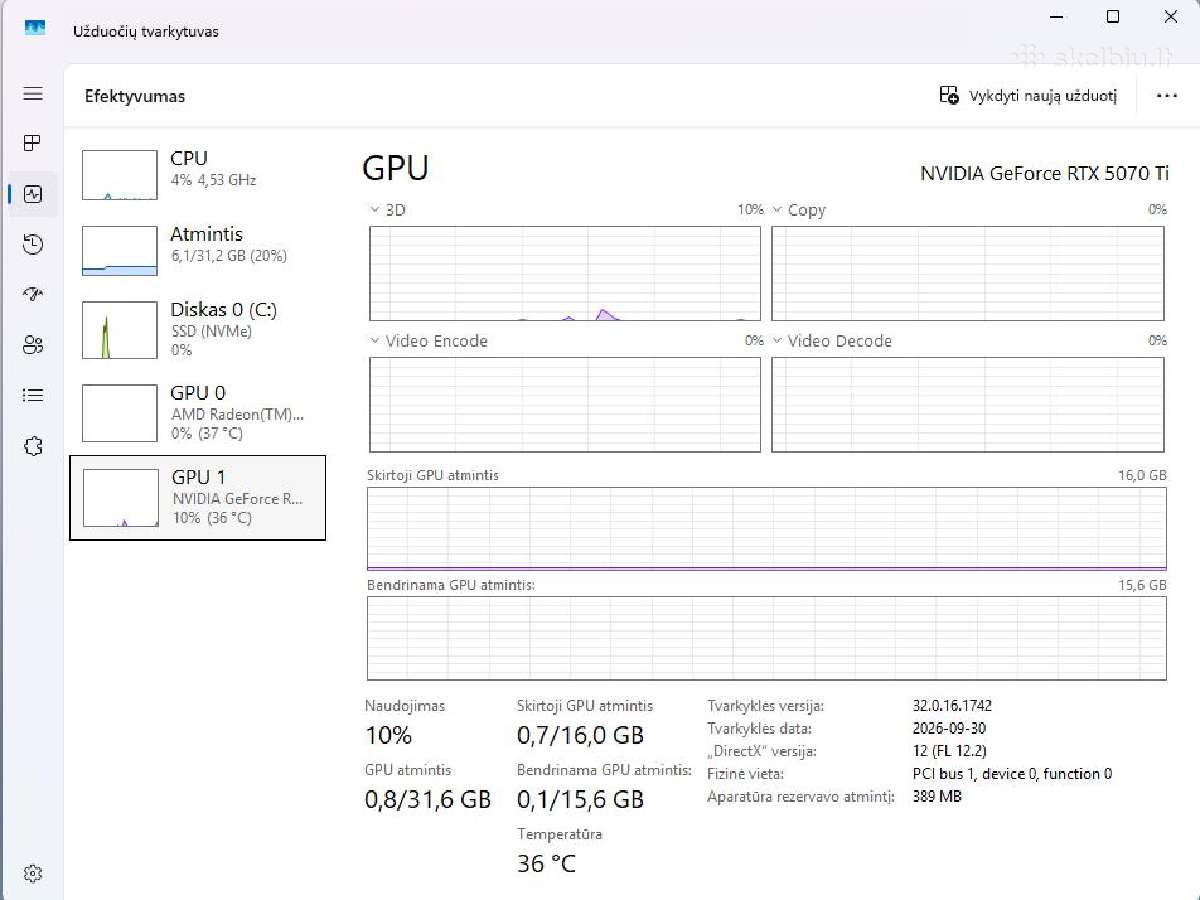
Task: Select GPU 0 AMD Radeon item
Action: coord(197,413)
